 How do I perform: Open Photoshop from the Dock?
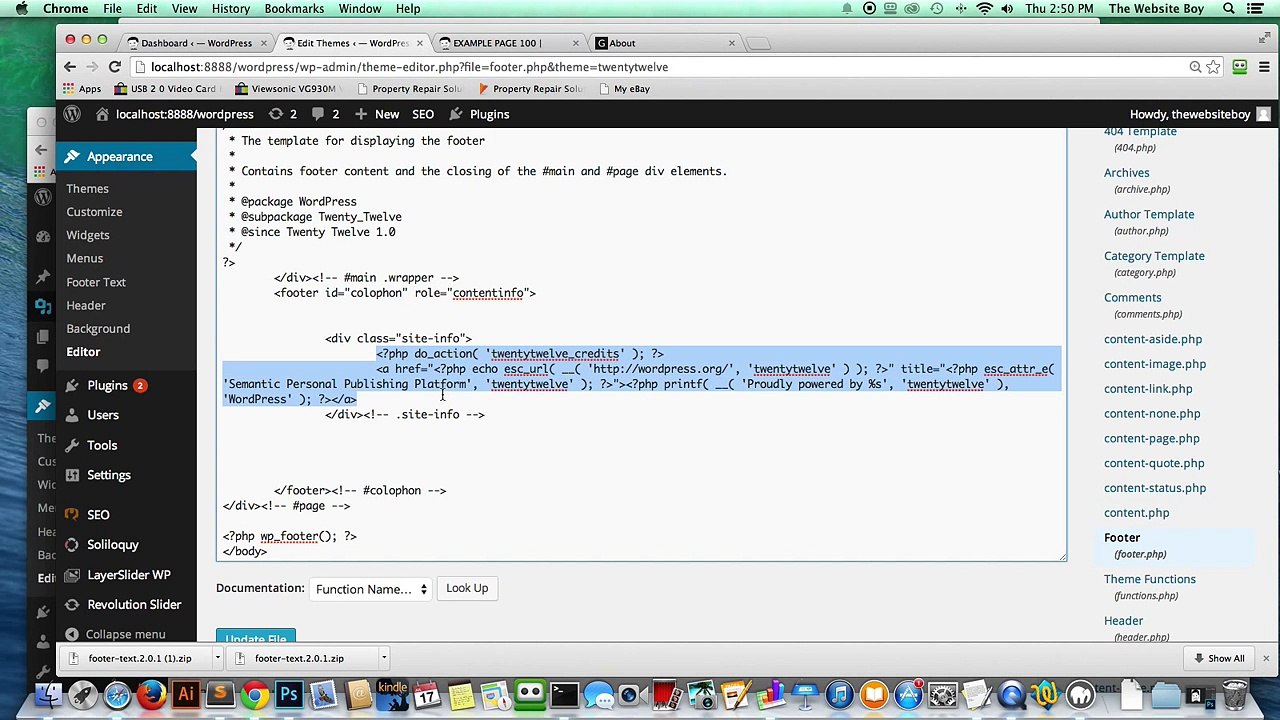pyautogui.click(x=289, y=694)
